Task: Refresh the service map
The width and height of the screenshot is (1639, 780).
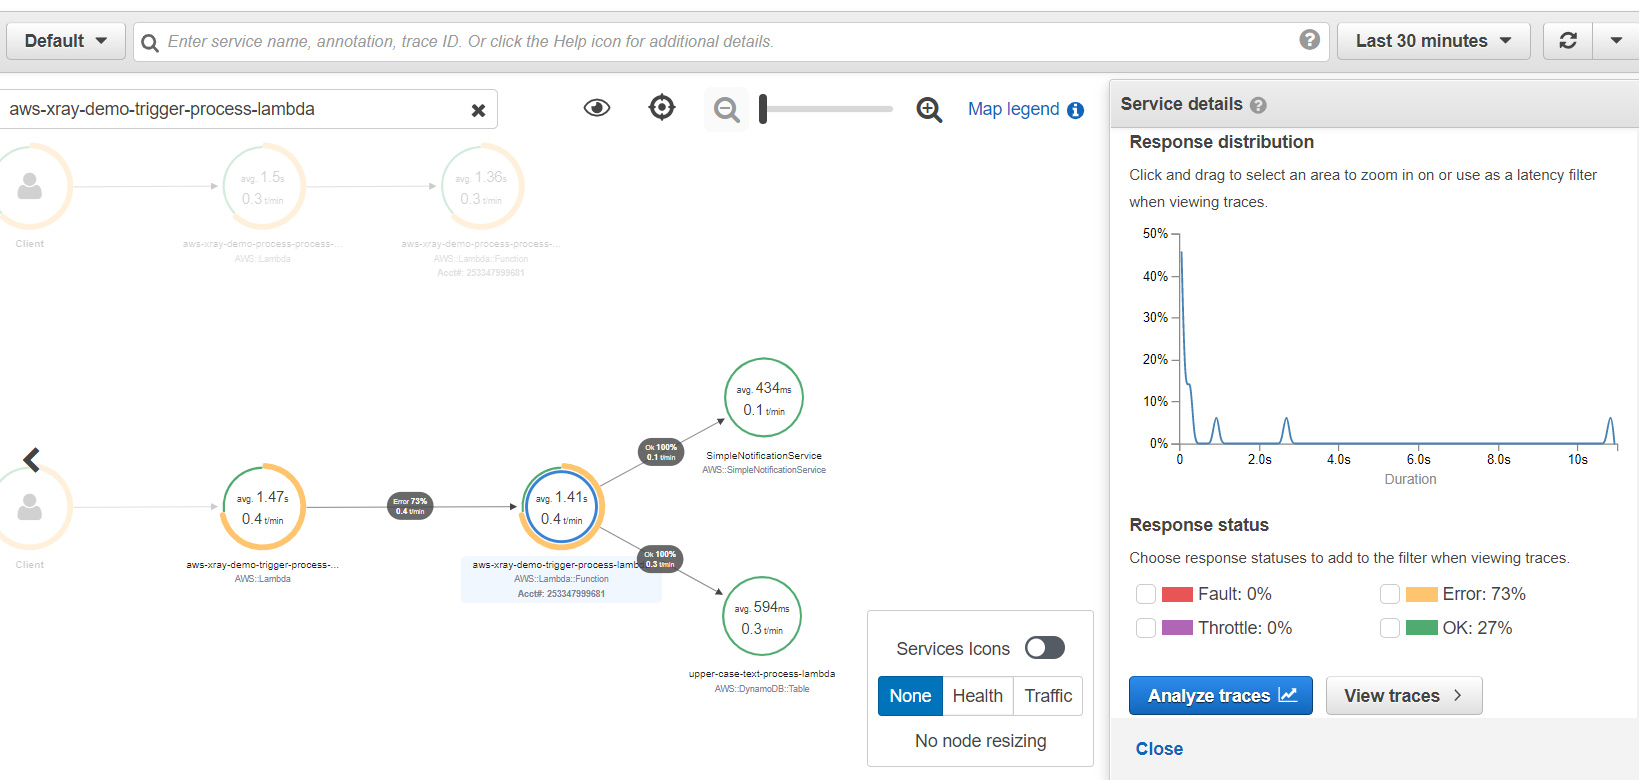Action: click(1568, 41)
